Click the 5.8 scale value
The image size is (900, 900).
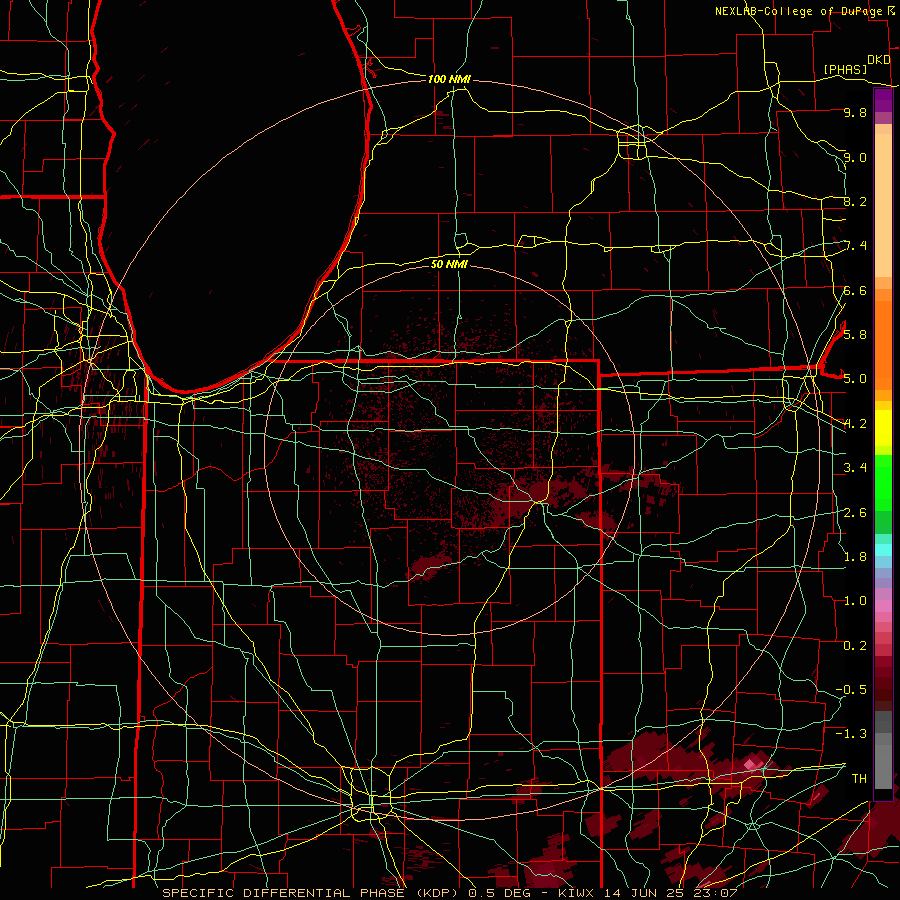pos(855,334)
